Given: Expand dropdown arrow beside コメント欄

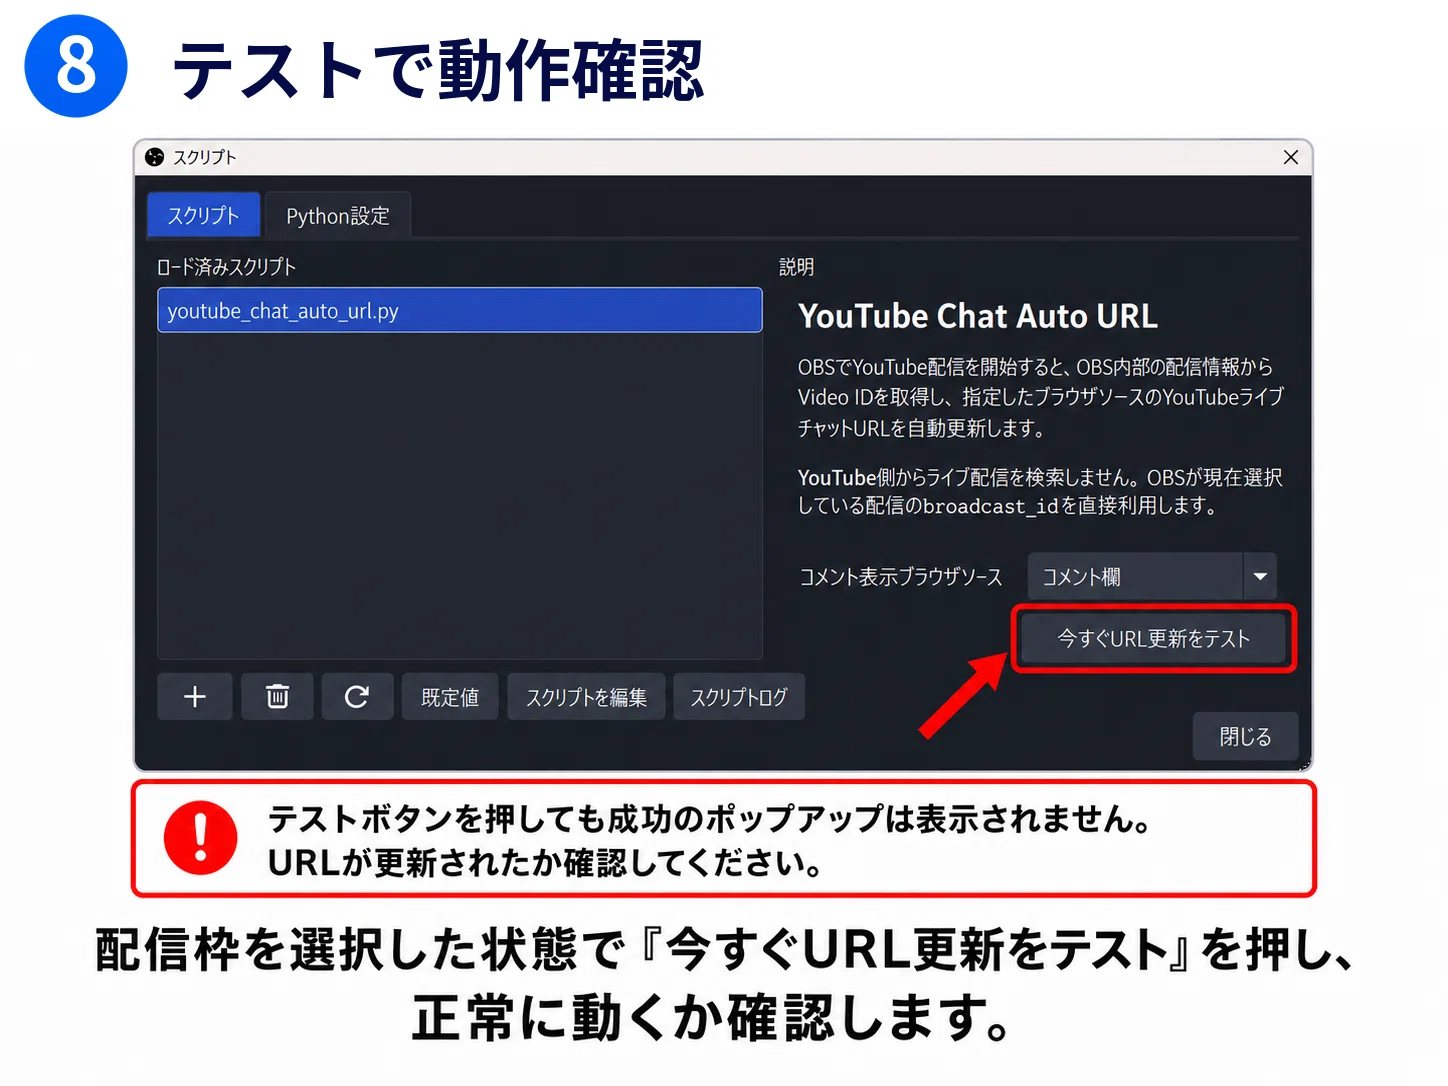Looking at the screenshot, I should coord(1260,576).
